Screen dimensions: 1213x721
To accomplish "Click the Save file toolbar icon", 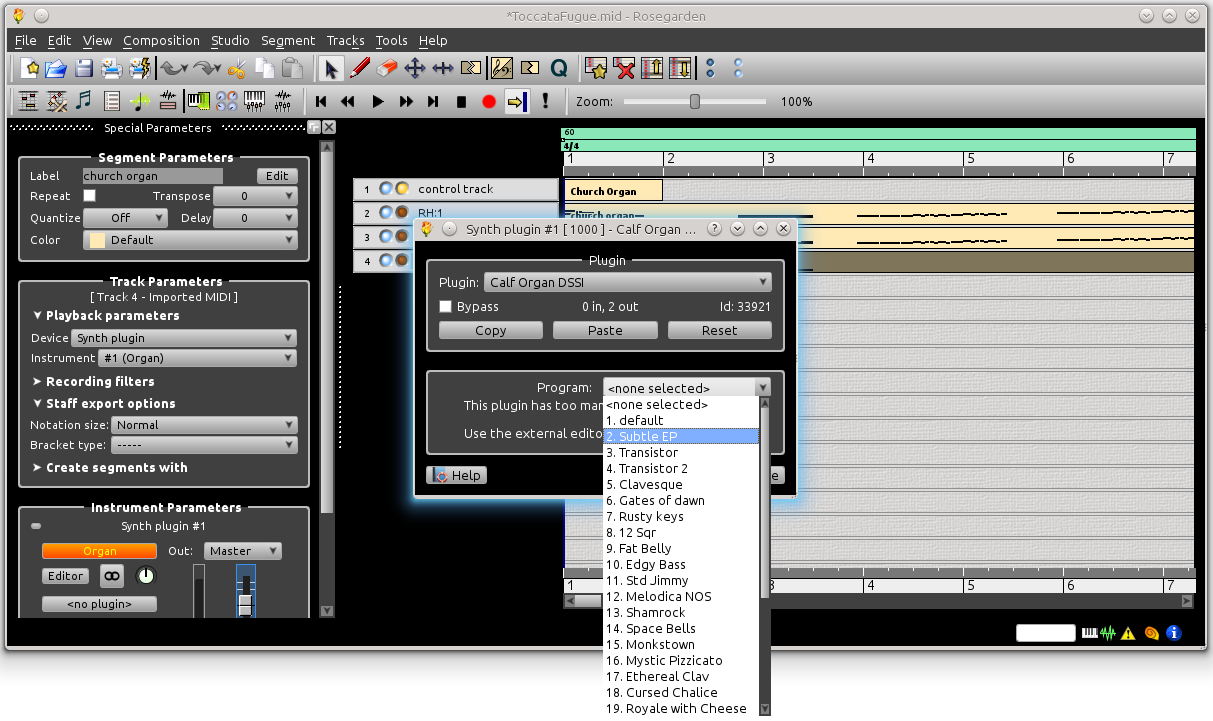I will pyautogui.click(x=84, y=69).
